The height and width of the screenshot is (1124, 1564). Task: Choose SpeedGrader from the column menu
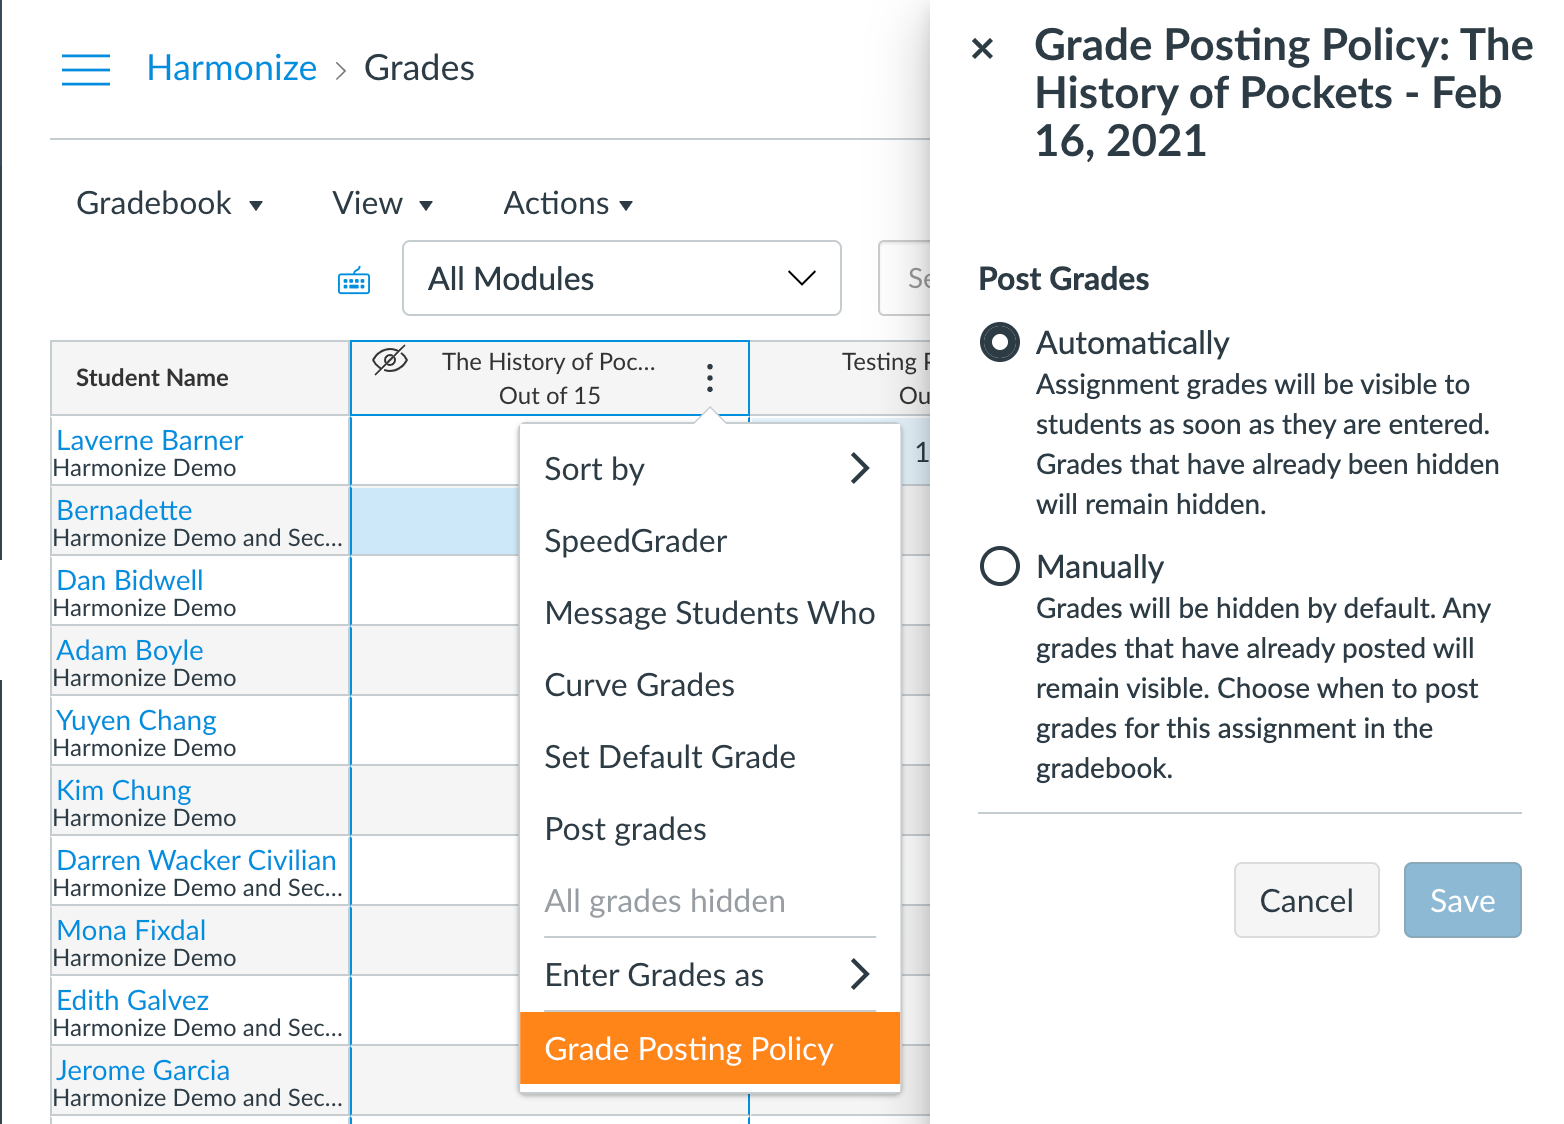click(636, 541)
